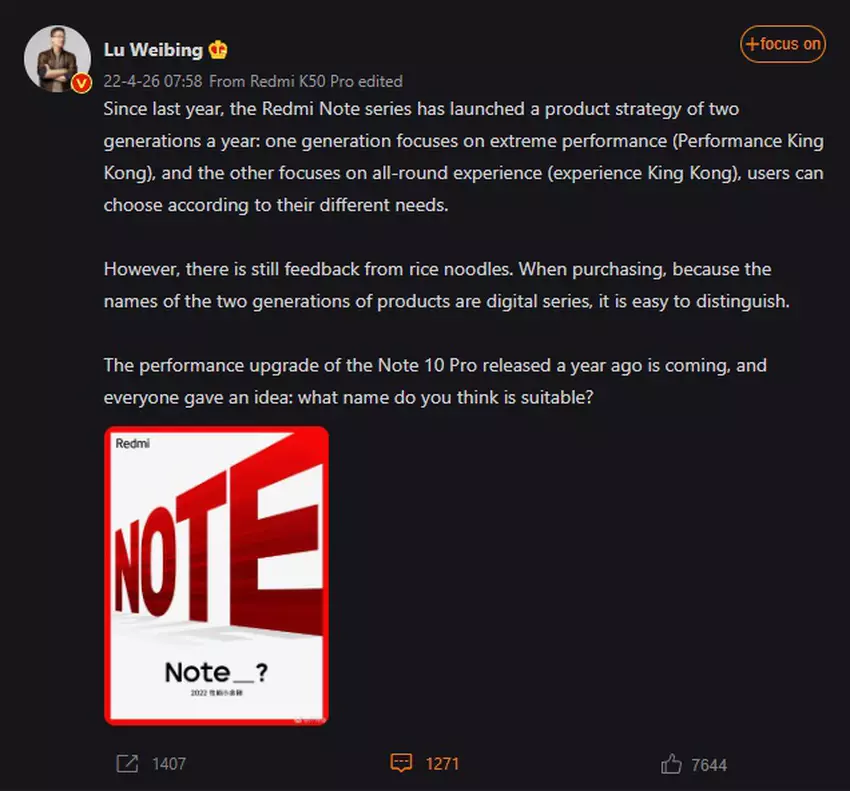The image size is (850, 791).
Task: Open comments via the speech bubble icon
Action: [401, 764]
